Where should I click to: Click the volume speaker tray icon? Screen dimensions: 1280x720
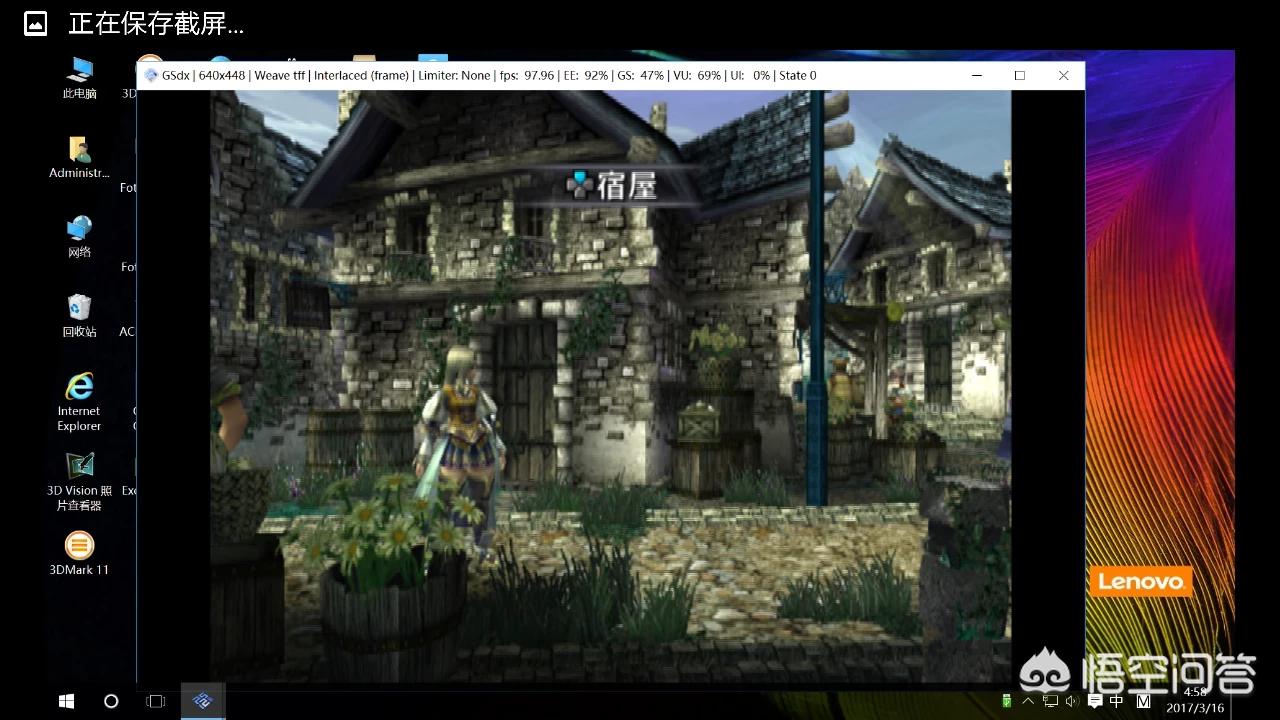1071,701
